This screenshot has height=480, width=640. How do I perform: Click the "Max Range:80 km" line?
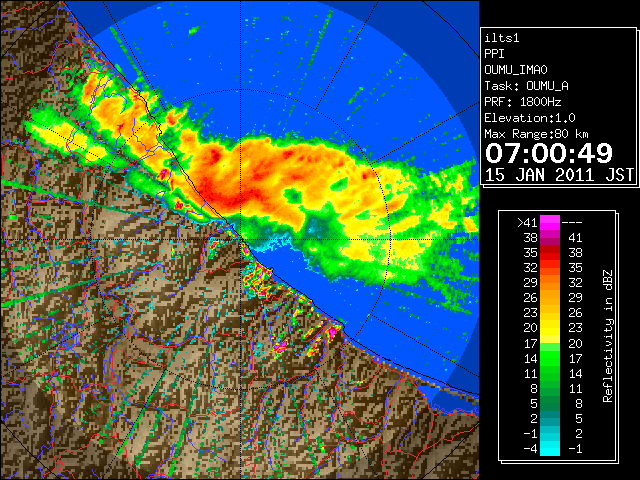(536, 134)
